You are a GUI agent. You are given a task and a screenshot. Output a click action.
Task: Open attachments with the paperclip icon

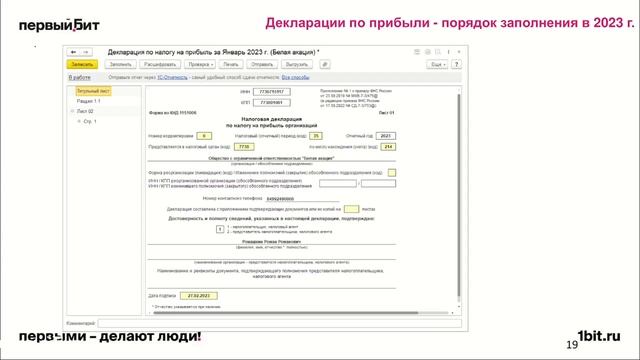(x=325, y=64)
